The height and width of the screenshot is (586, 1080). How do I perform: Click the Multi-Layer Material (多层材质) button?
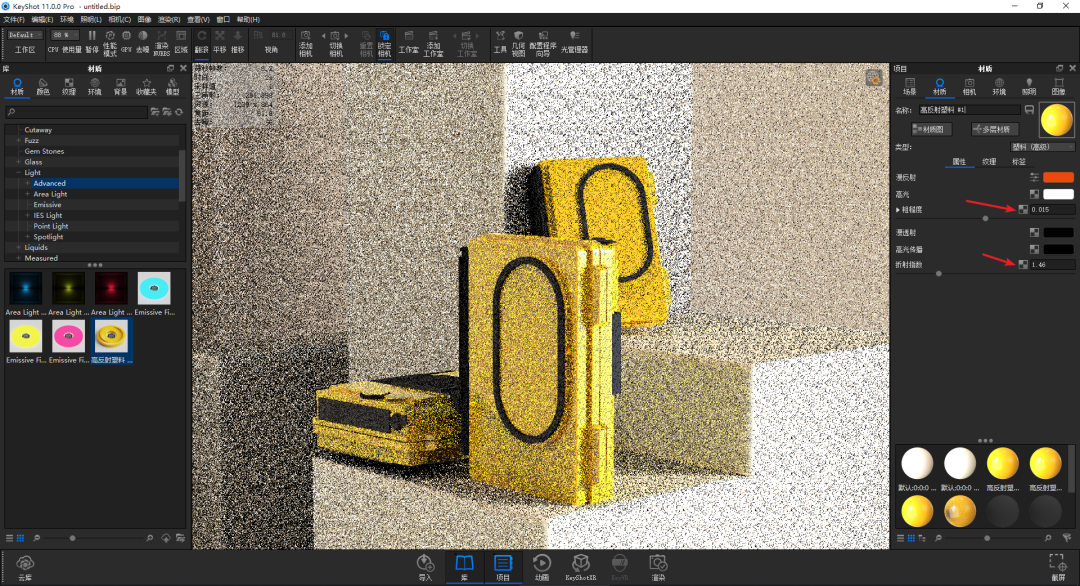click(994, 129)
